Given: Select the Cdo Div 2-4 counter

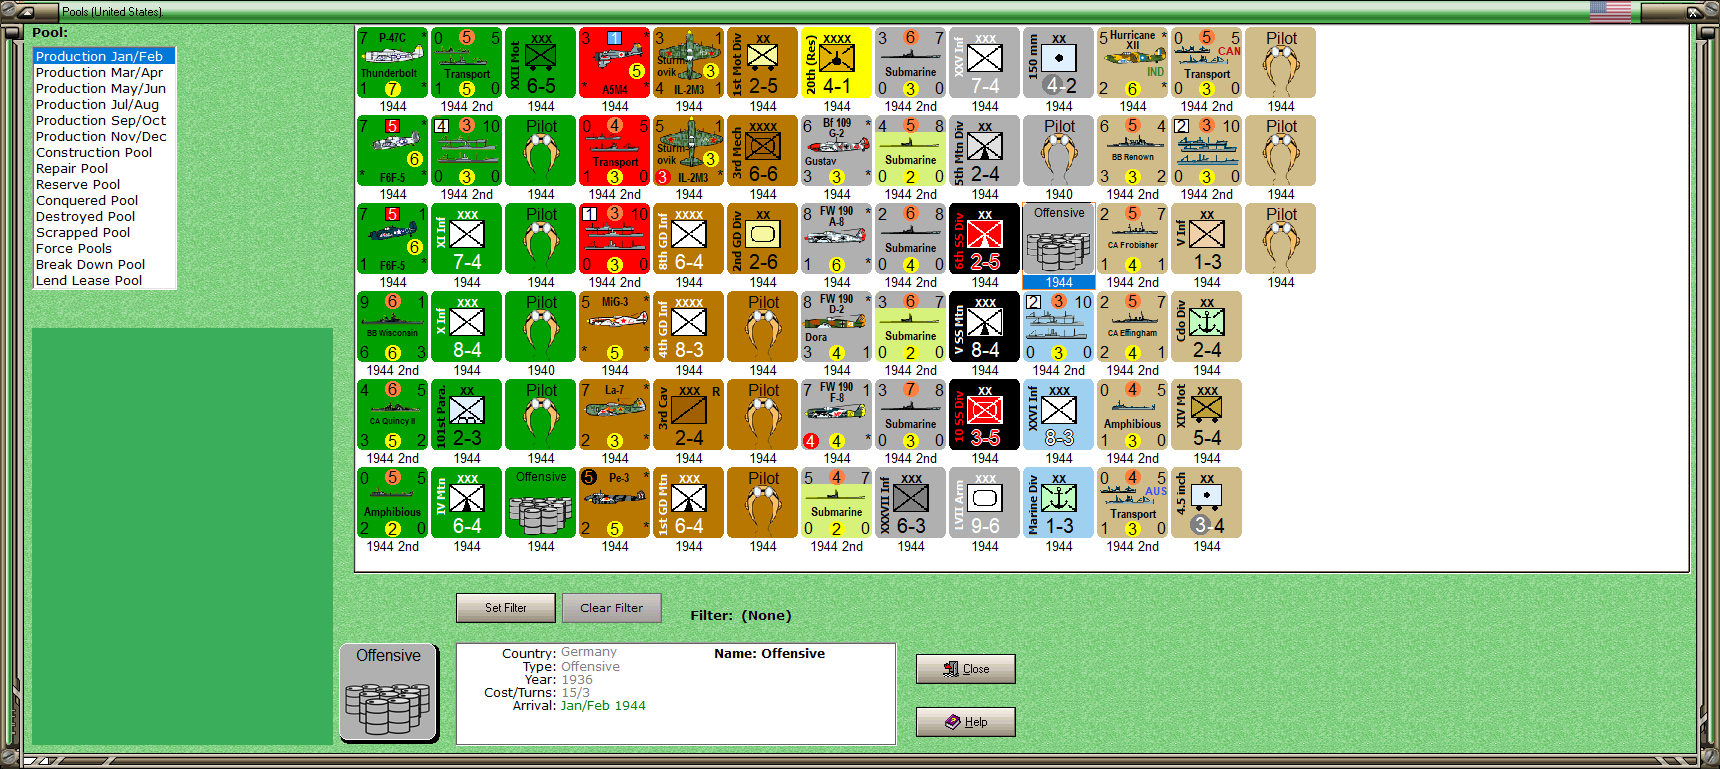Looking at the screenshot, I should point(1207,327).
